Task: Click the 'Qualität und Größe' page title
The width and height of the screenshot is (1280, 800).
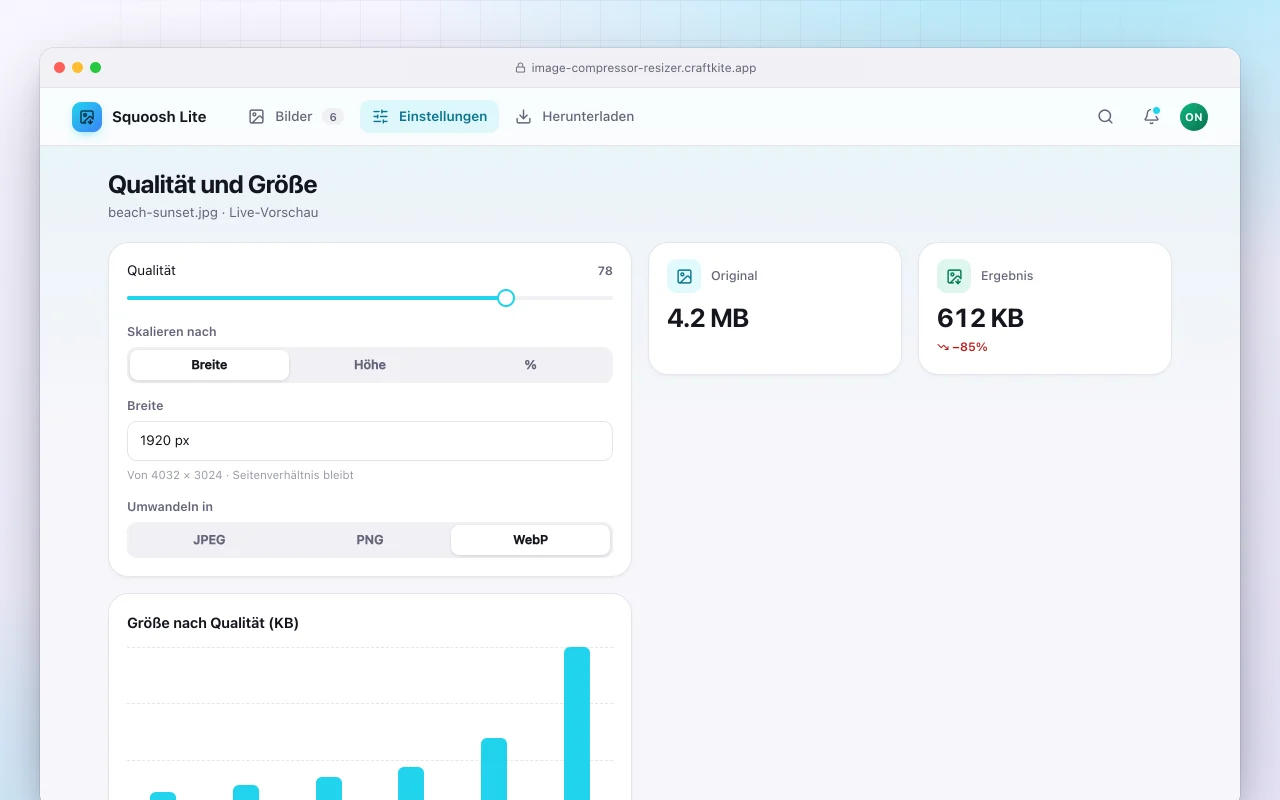Action: [x=212, y=185]
